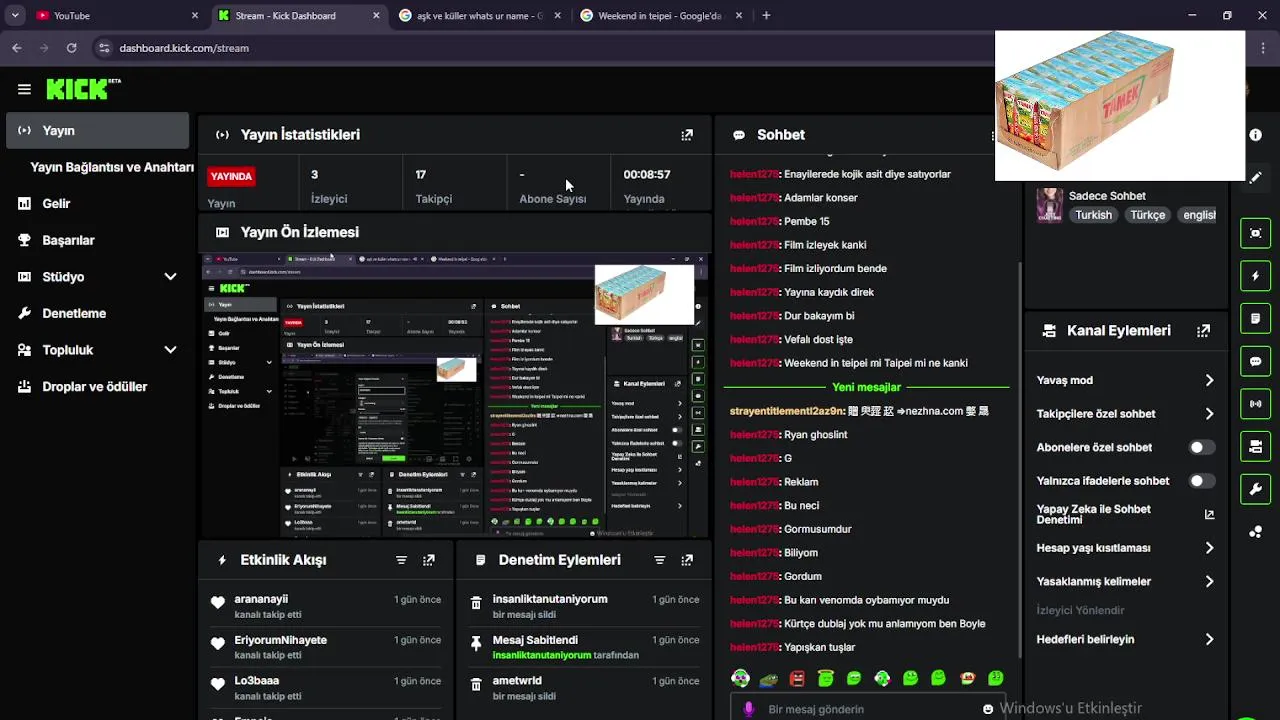
Task: Click the Yeni mesajlar divider label
Action: (x=866, y=387)
